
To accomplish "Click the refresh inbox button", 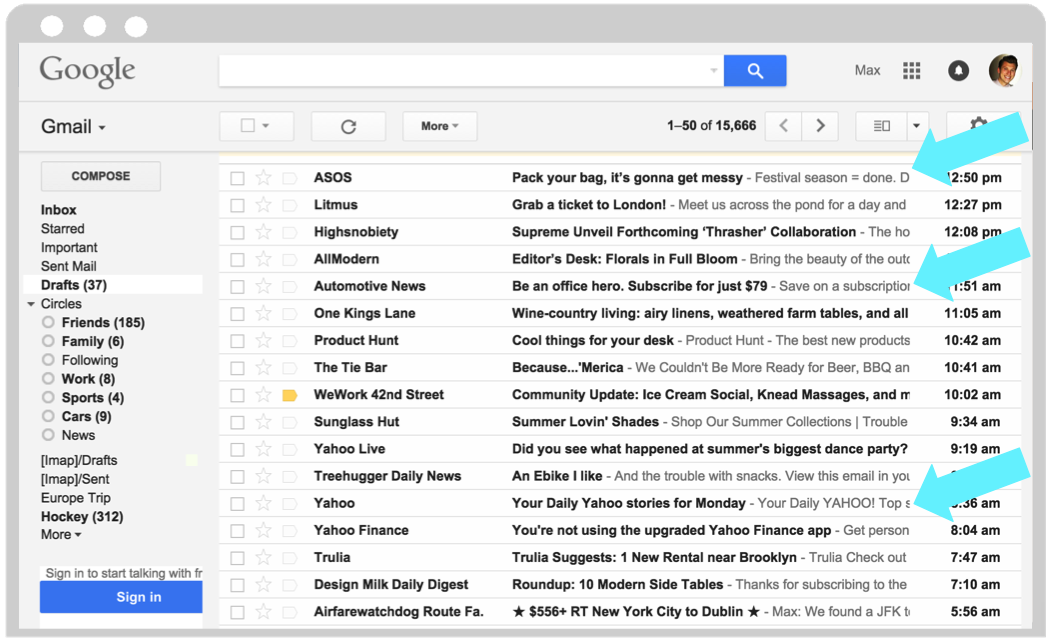I will pyautogui.click(x=349, y=126).
